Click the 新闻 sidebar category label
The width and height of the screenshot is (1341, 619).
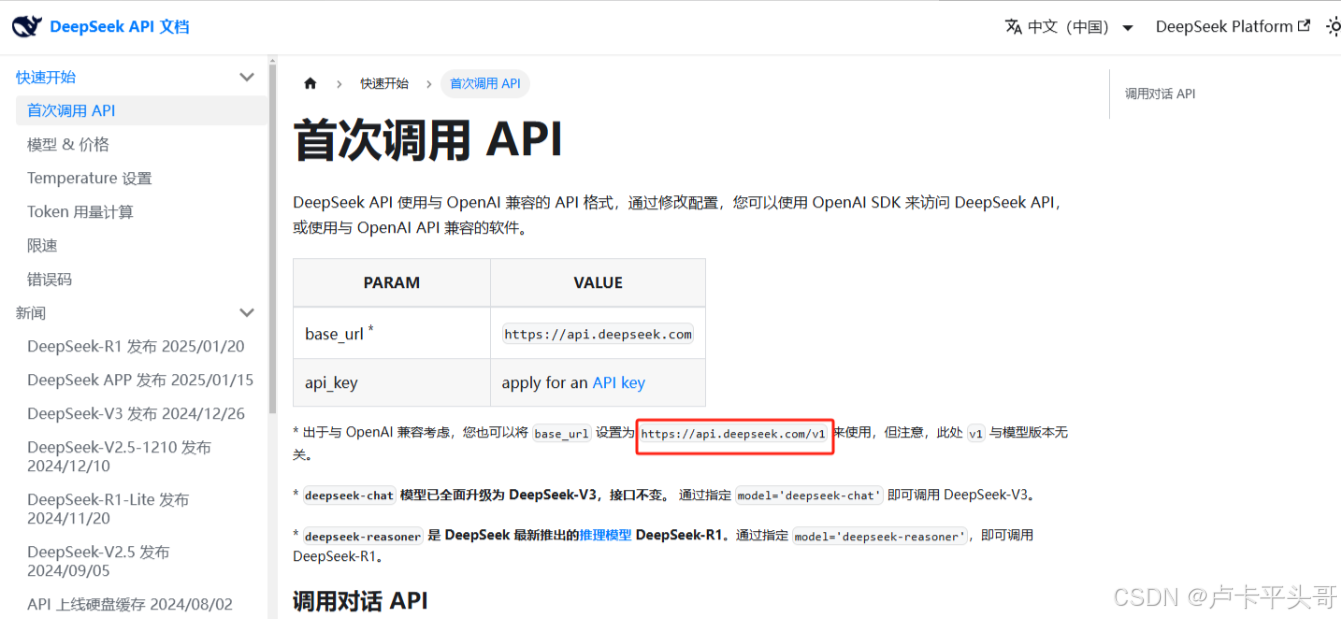[31, 313]
